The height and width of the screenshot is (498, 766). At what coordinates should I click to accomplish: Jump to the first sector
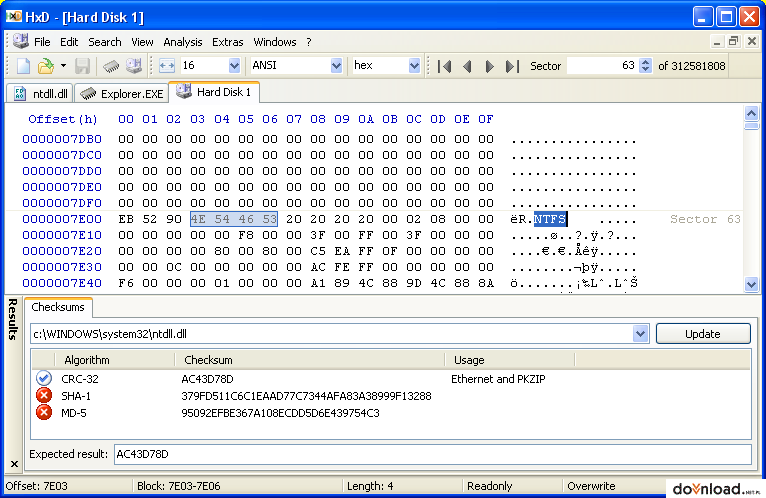444,66
